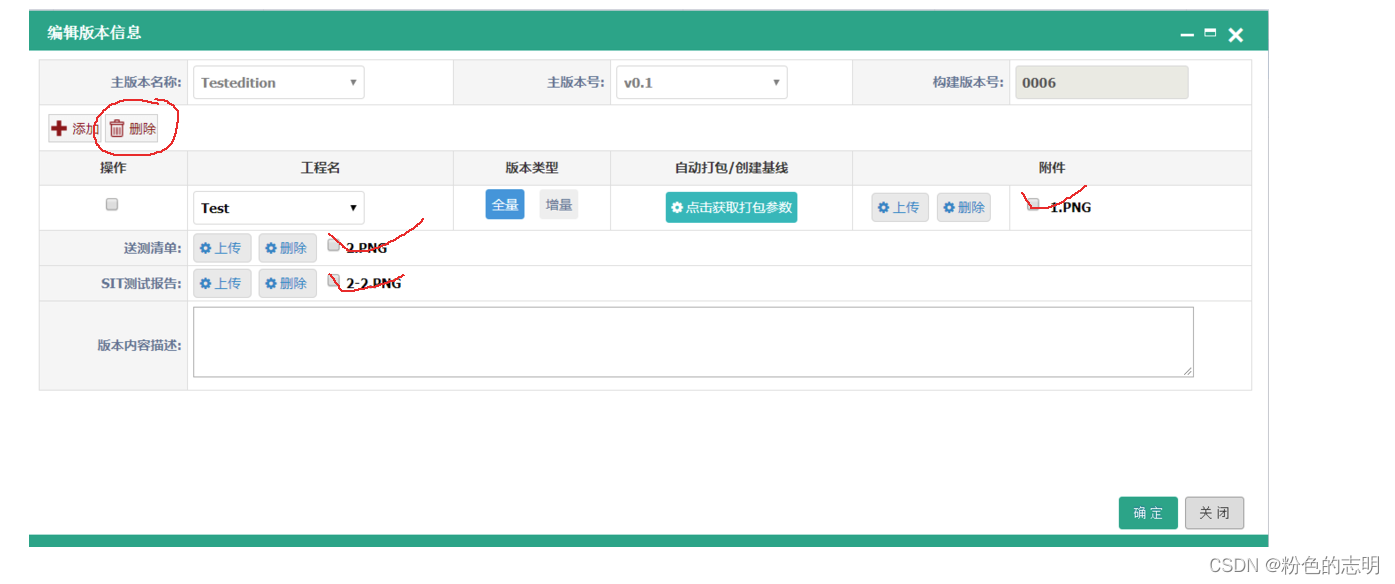
Task: Check the box beside 1.PNG
Action: coord(1034,204)
